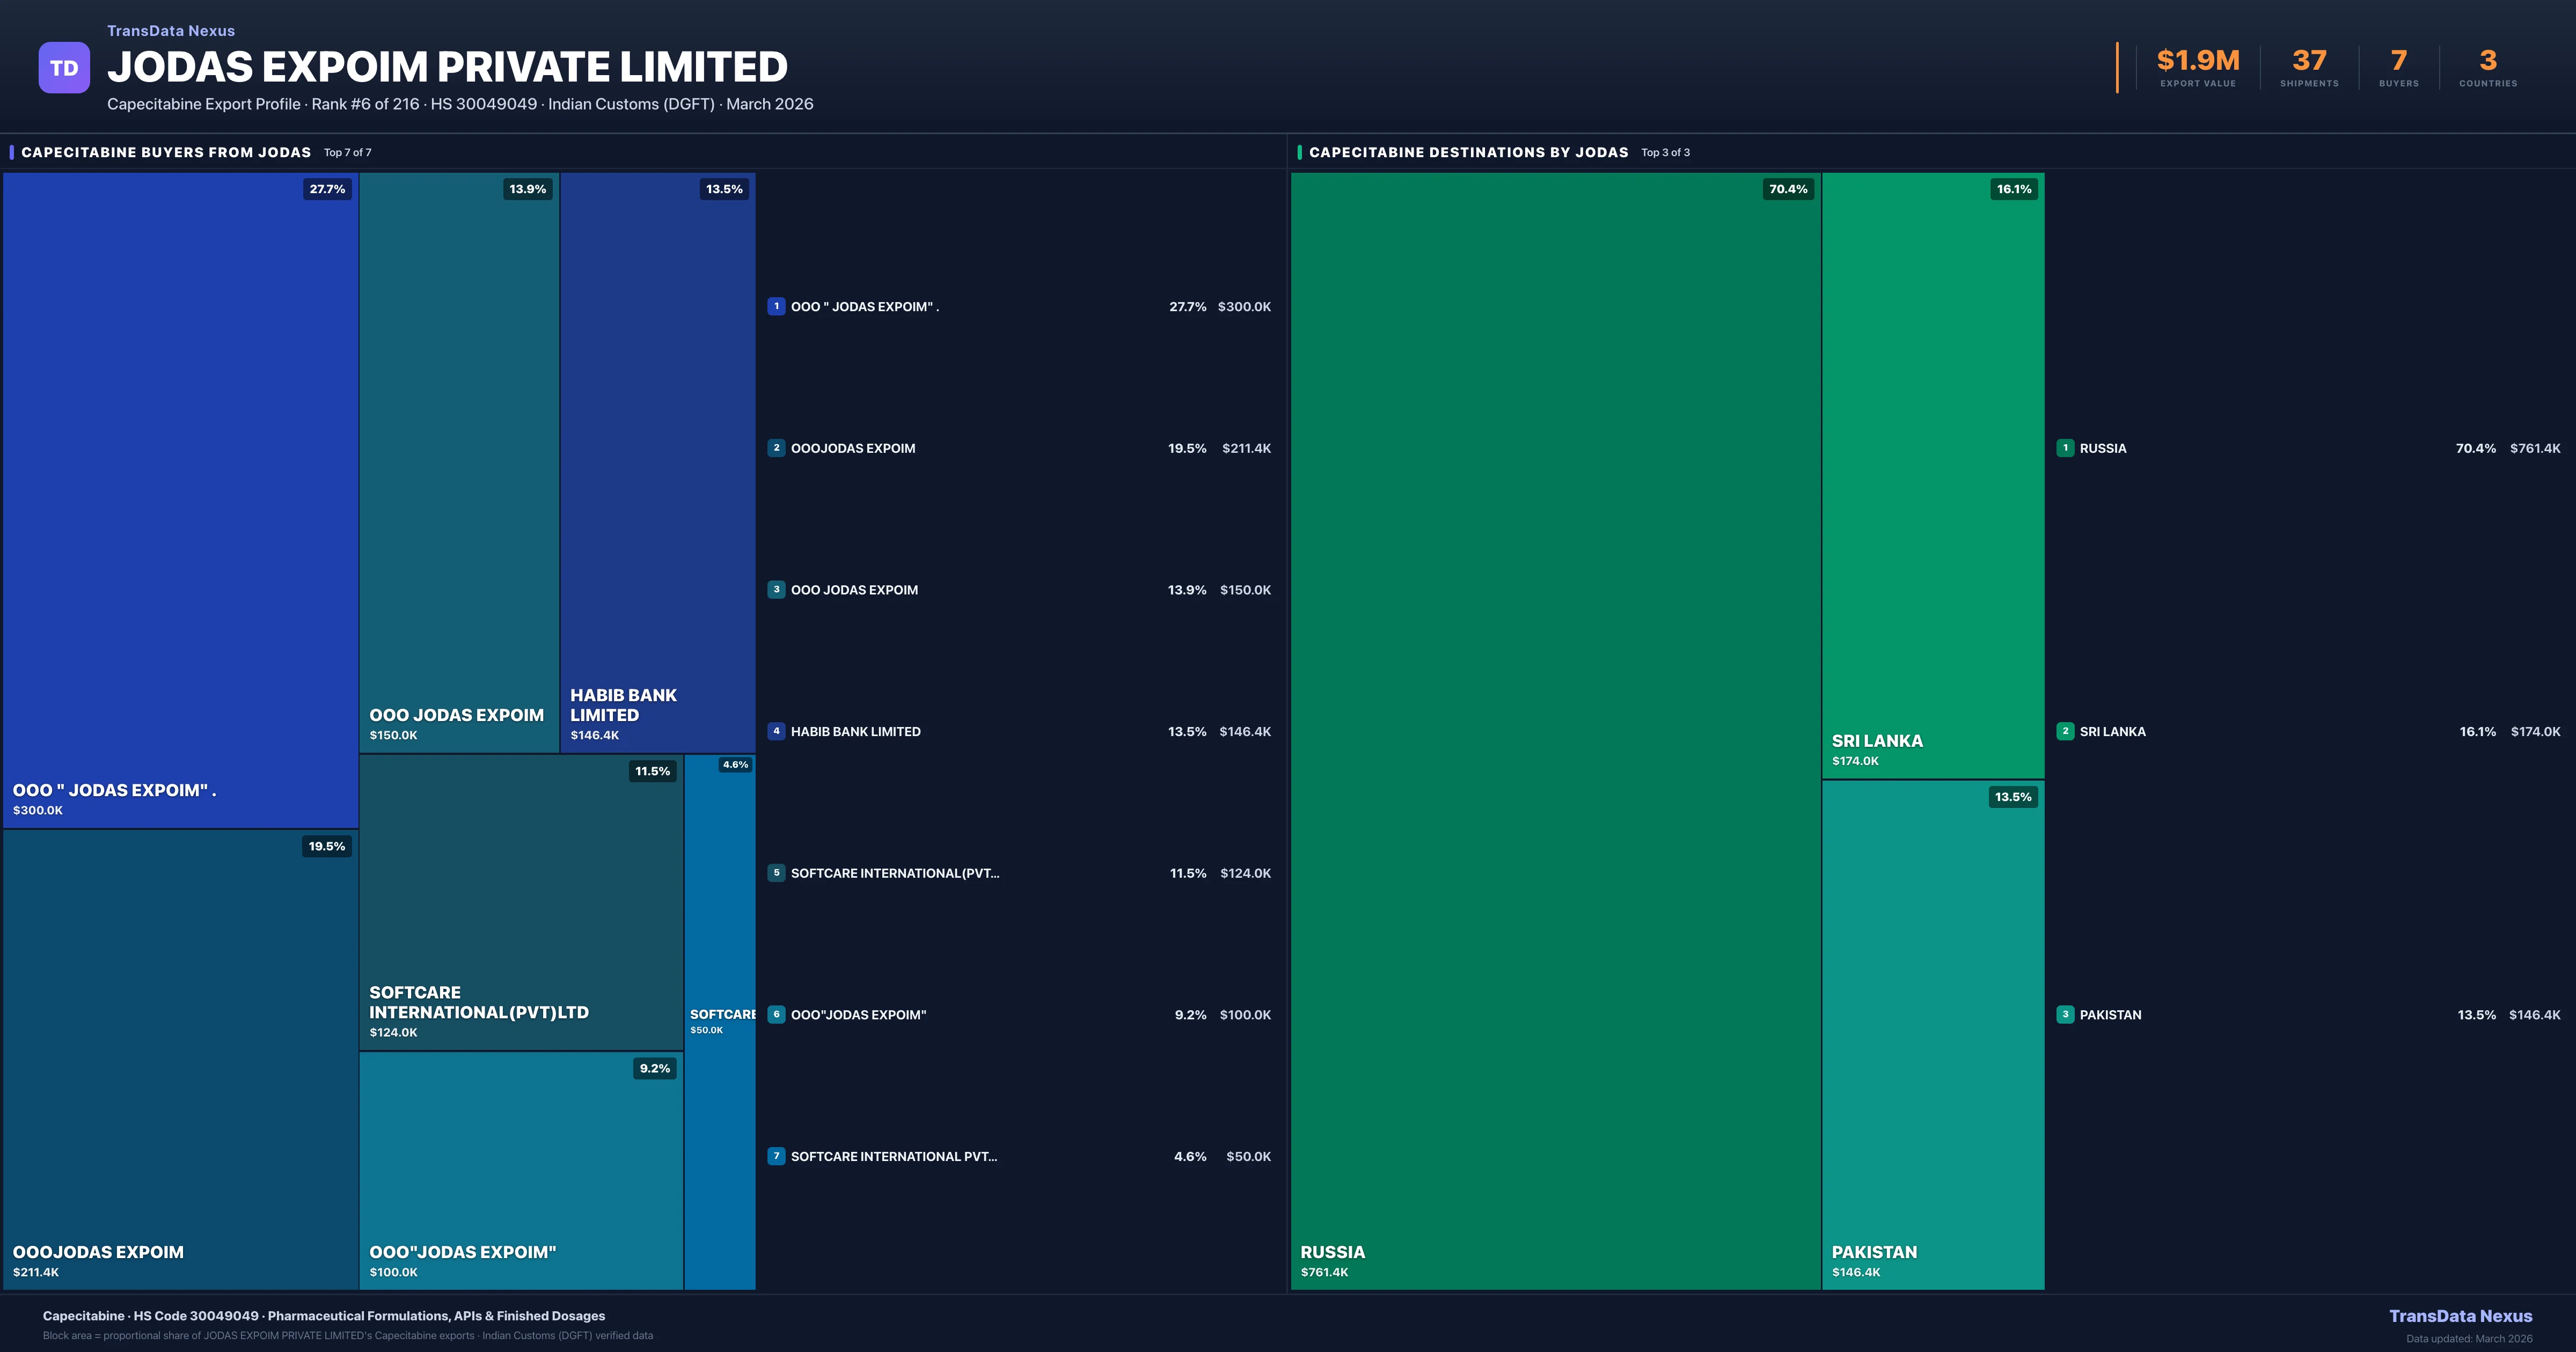Click SOFTCARE INTERNATIONAL(PVT)LTD $124.0K block
This screenshot has height=1352, width=2576.
(x=520, y=900)
